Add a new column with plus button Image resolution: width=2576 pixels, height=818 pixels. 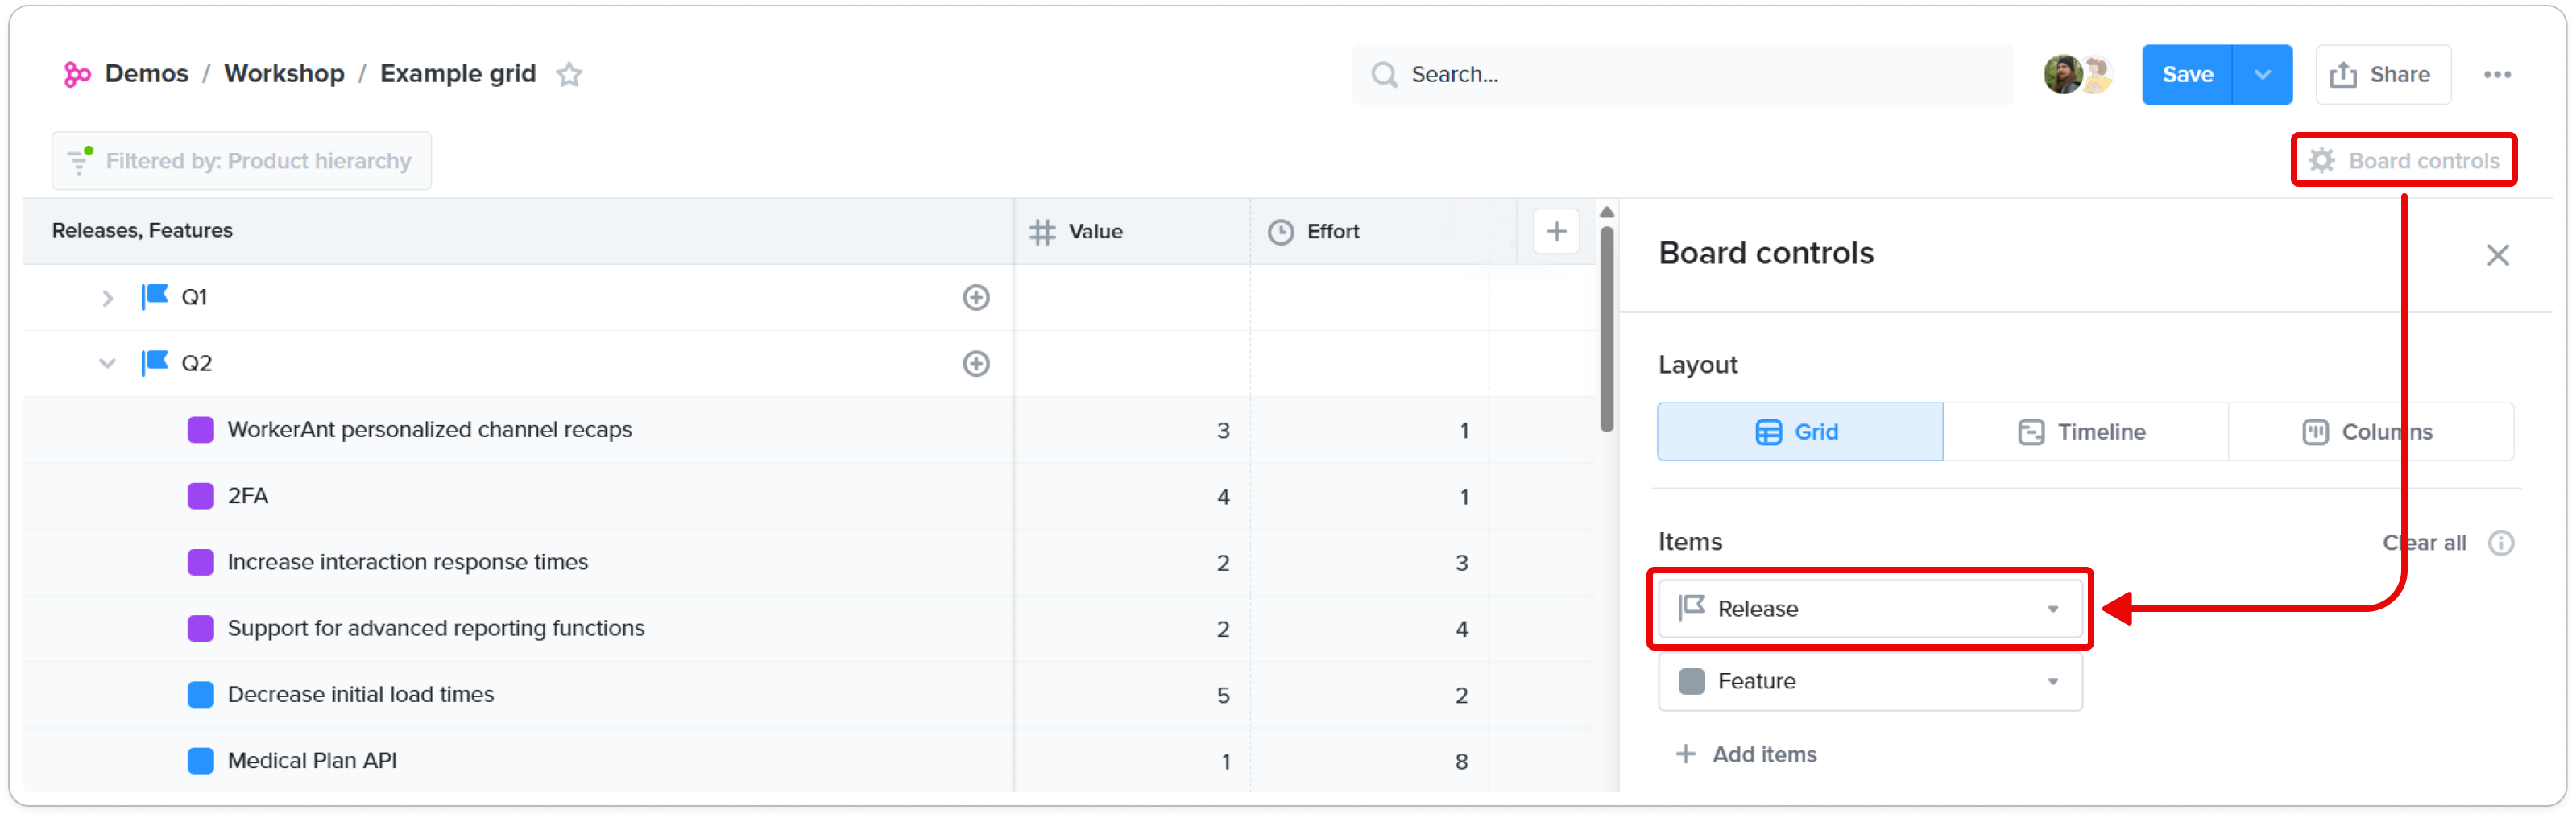[1556, 231]
